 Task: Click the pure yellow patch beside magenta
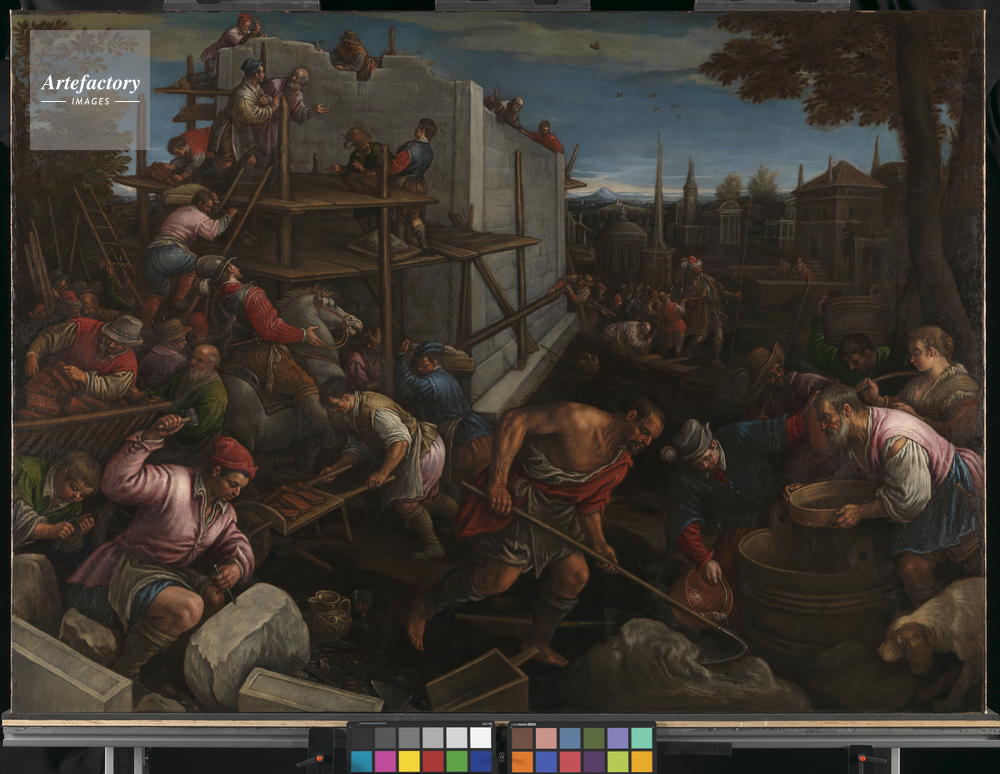click(409, 761)
